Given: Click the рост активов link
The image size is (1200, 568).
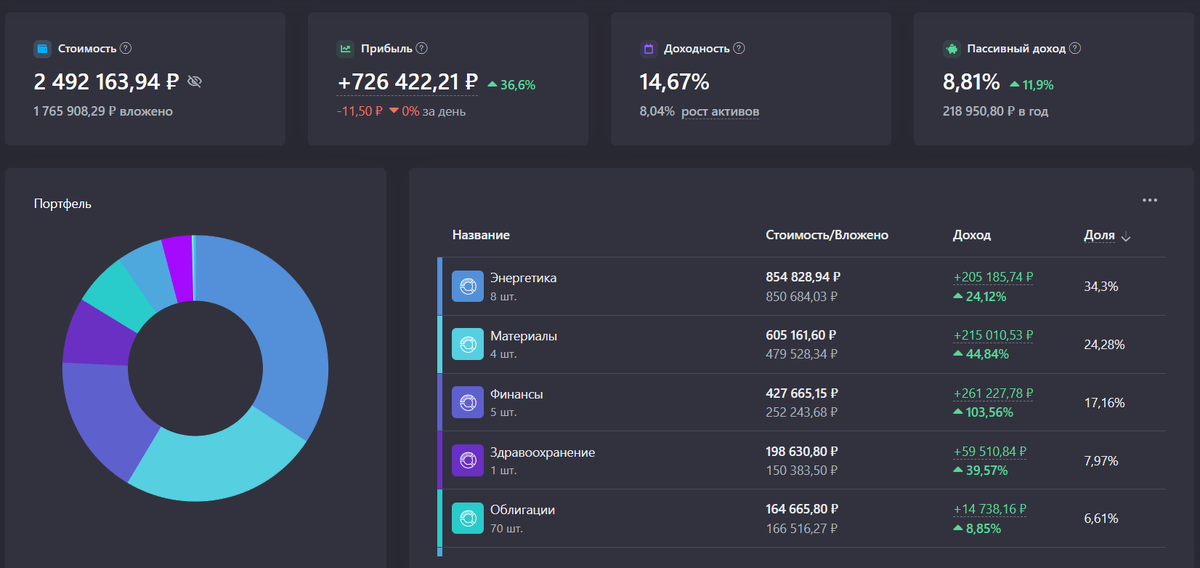Looking at the screenshot, I should tap(720, 111).
